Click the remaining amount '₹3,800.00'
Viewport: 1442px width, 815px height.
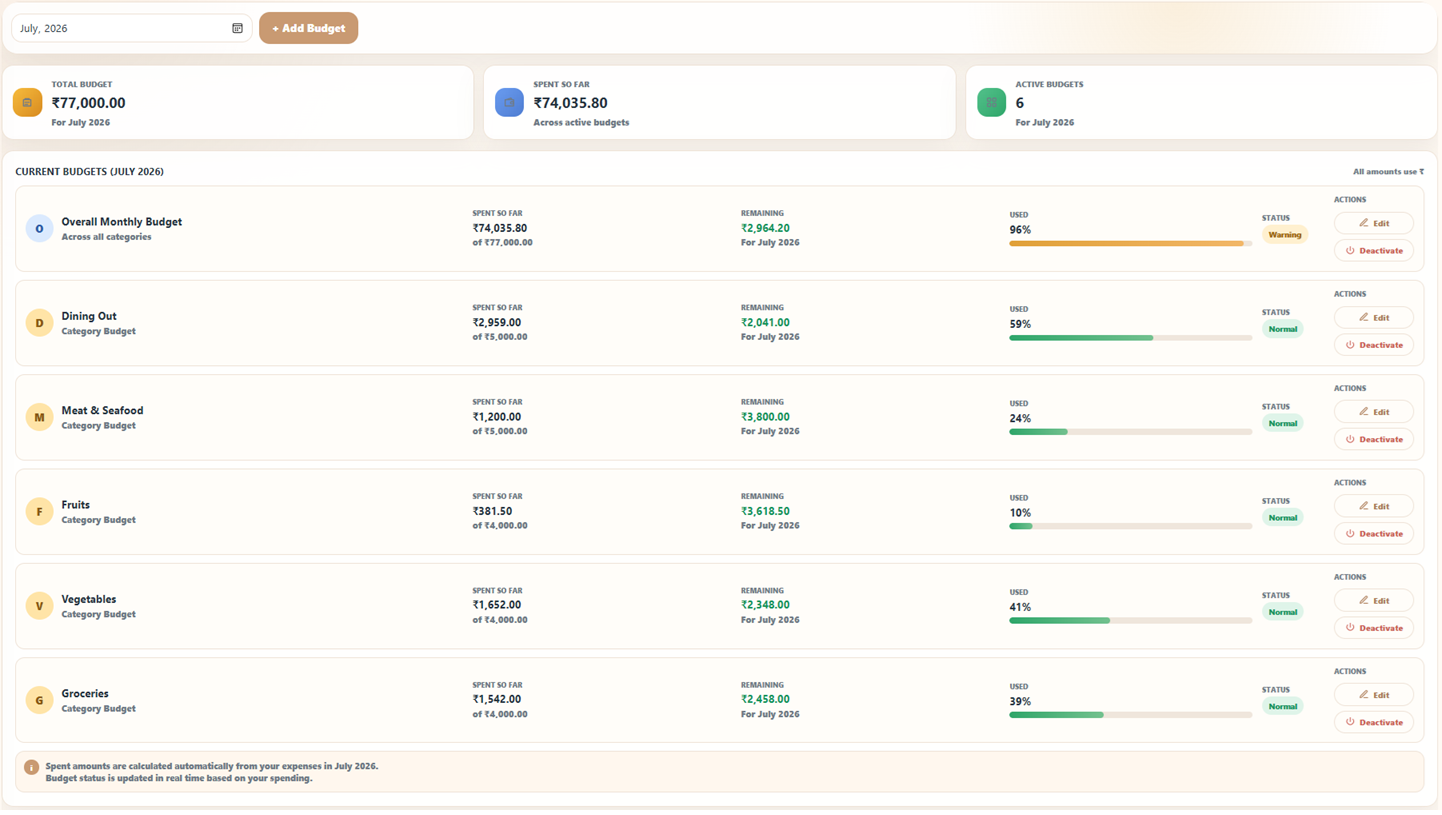point(765,417)
